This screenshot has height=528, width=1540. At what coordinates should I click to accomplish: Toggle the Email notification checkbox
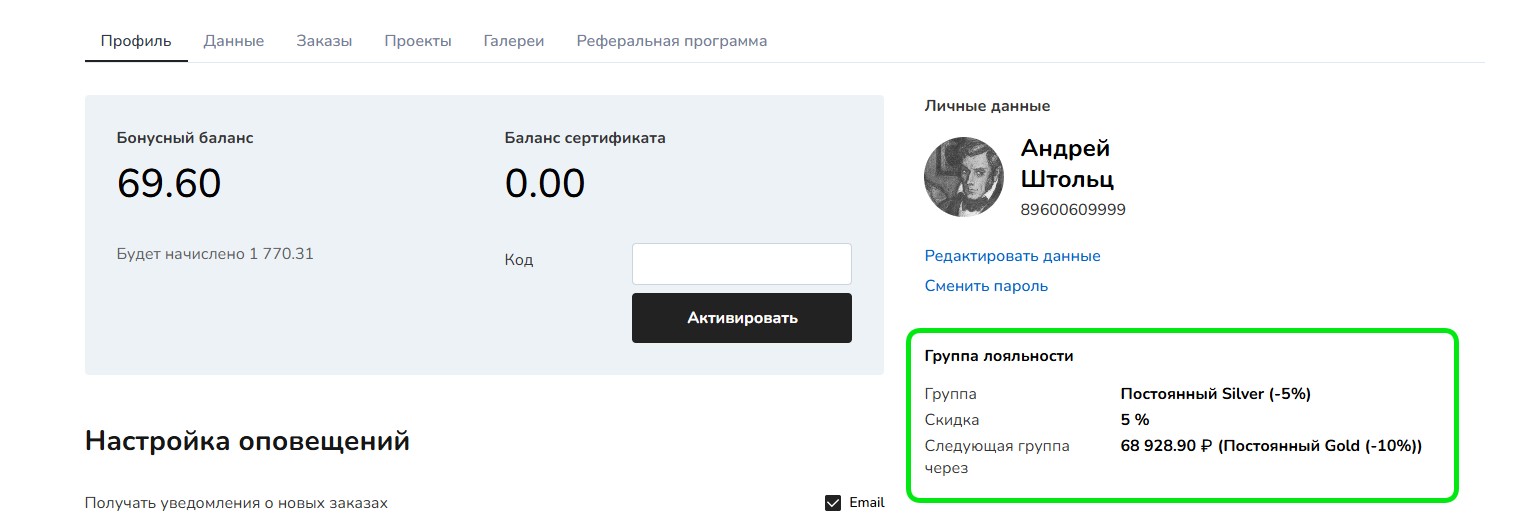tap(833, 502)
